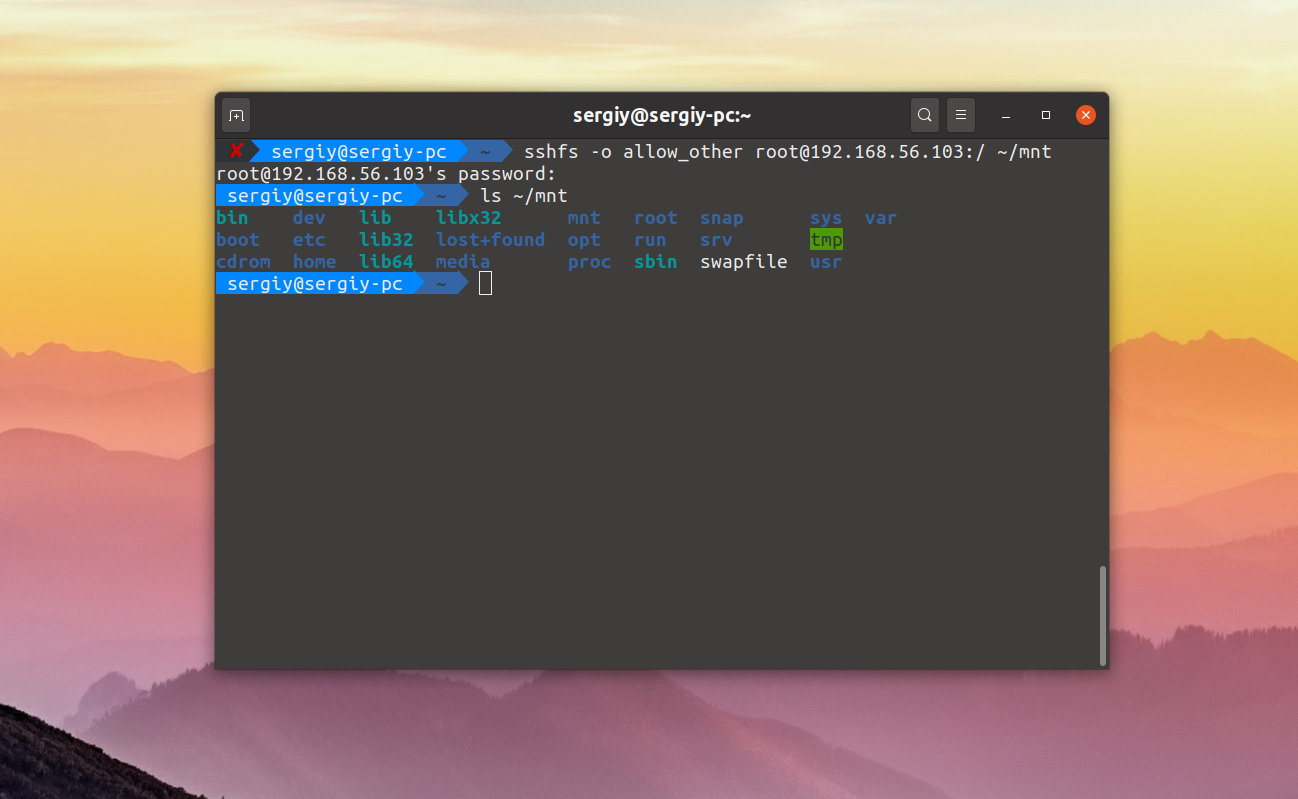Select the cdrom directory name
The image size is (1298, 799).
click(243, 262)
